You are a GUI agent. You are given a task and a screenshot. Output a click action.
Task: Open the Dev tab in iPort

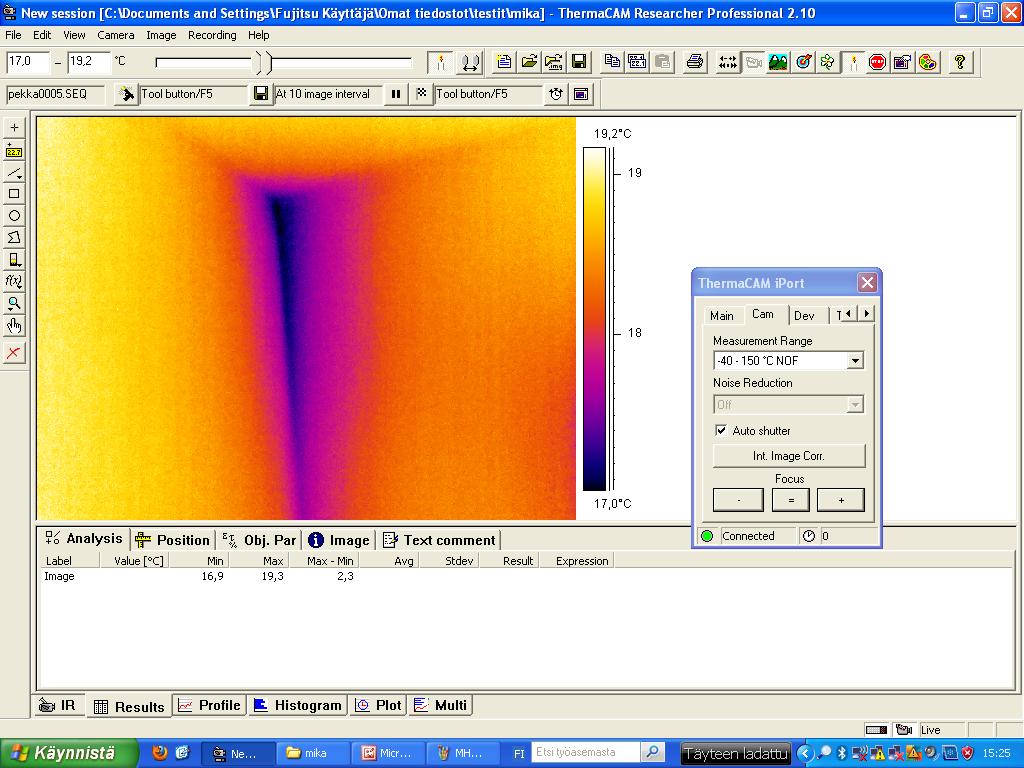click(804, 315)
